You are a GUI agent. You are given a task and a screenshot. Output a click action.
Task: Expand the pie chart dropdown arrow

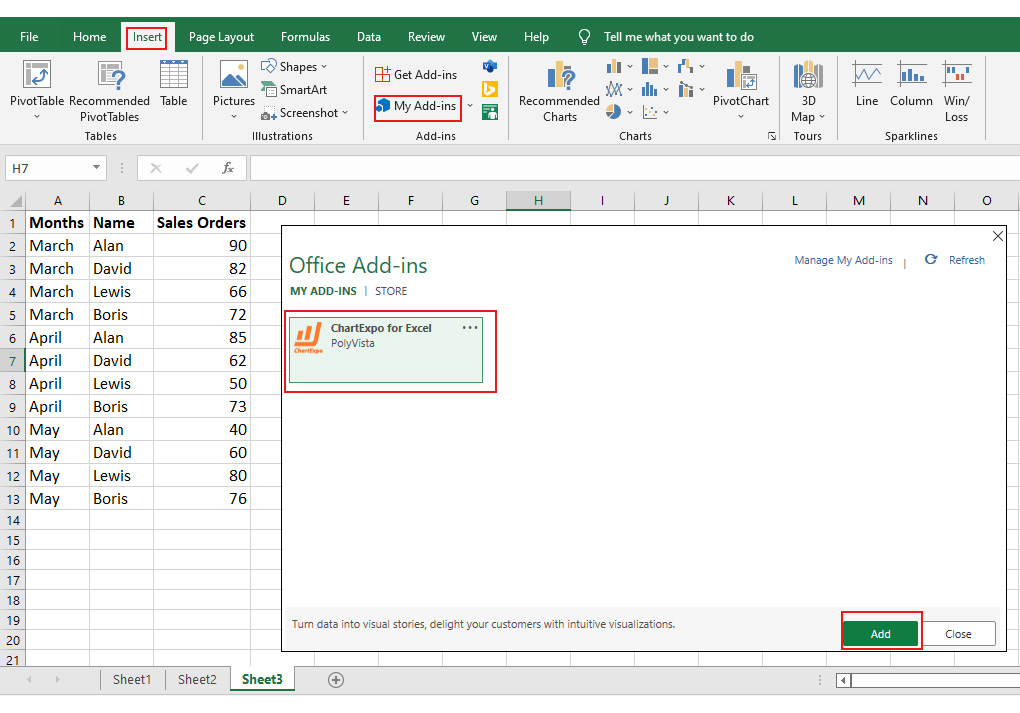(x=630, y=113)
